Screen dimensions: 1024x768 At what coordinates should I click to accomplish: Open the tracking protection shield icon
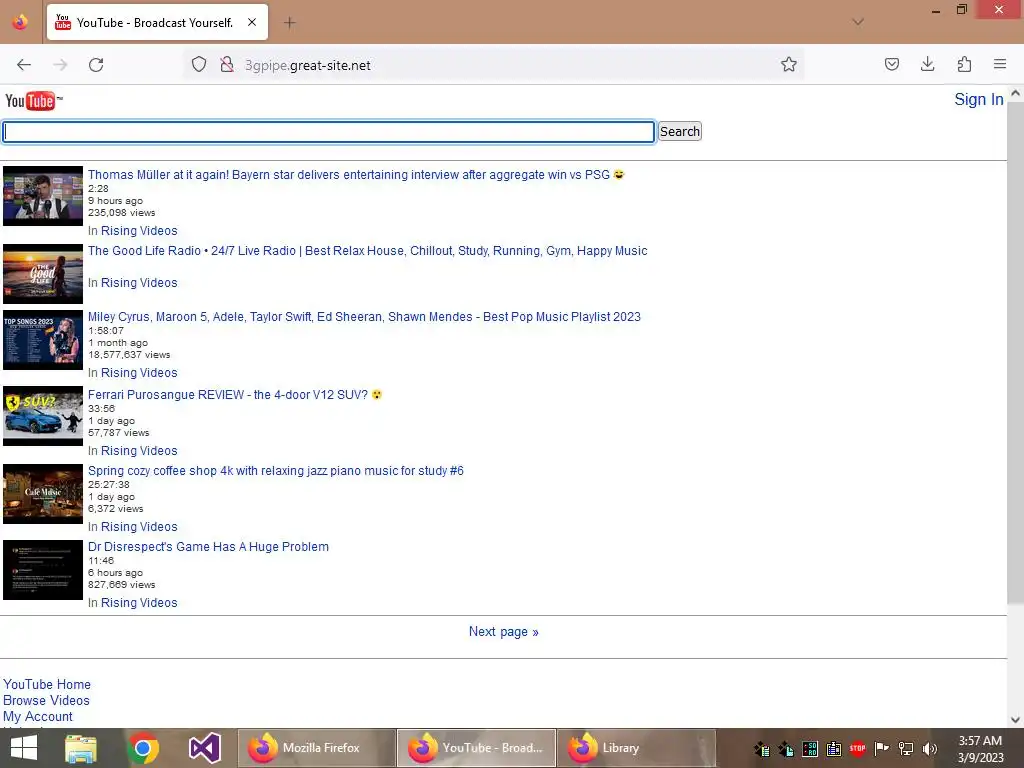(x=199, y=65)
